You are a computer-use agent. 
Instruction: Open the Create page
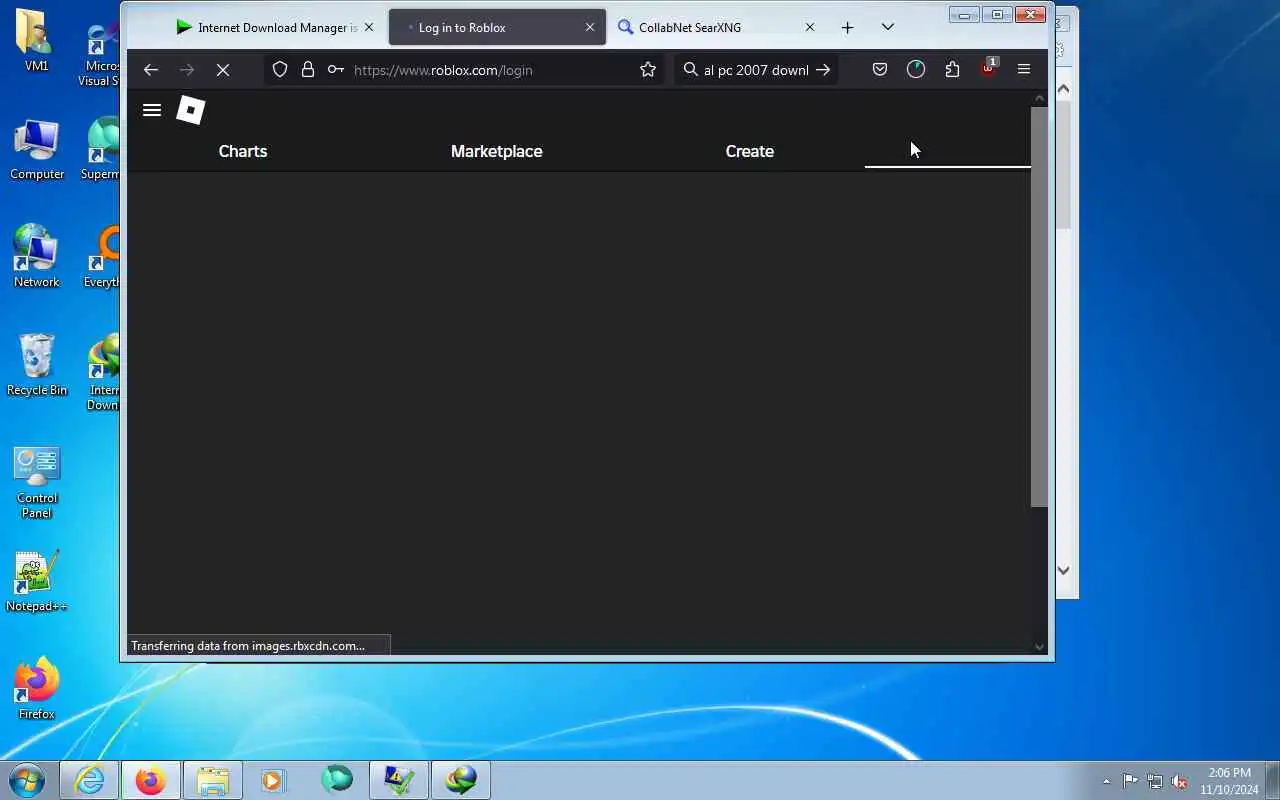(750, 151)
